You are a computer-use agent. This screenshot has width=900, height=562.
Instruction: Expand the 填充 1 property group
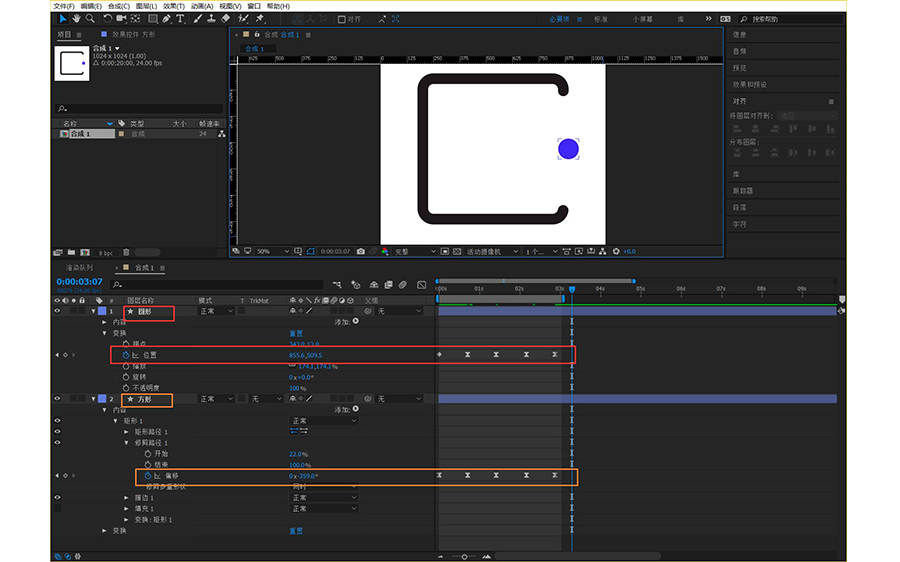point(126,508)
